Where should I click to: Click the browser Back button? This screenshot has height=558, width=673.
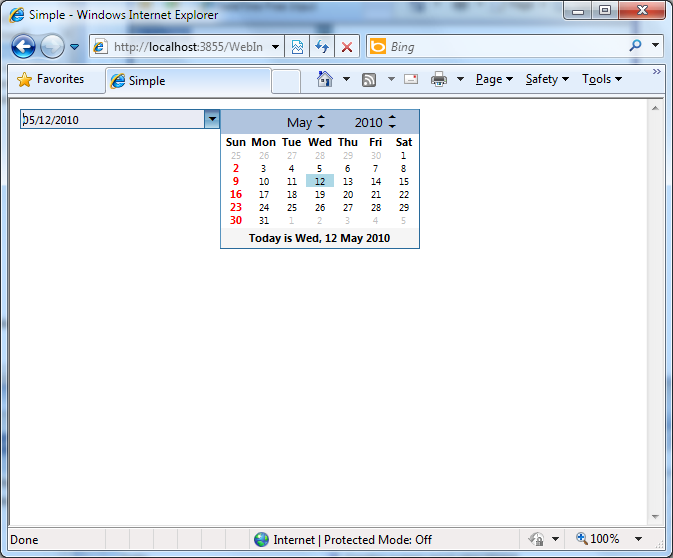tap(23, 47)
